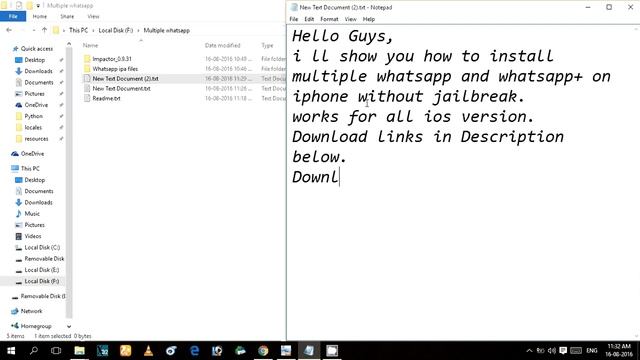Open Quick access in navigation pane

tap(37, 49)
